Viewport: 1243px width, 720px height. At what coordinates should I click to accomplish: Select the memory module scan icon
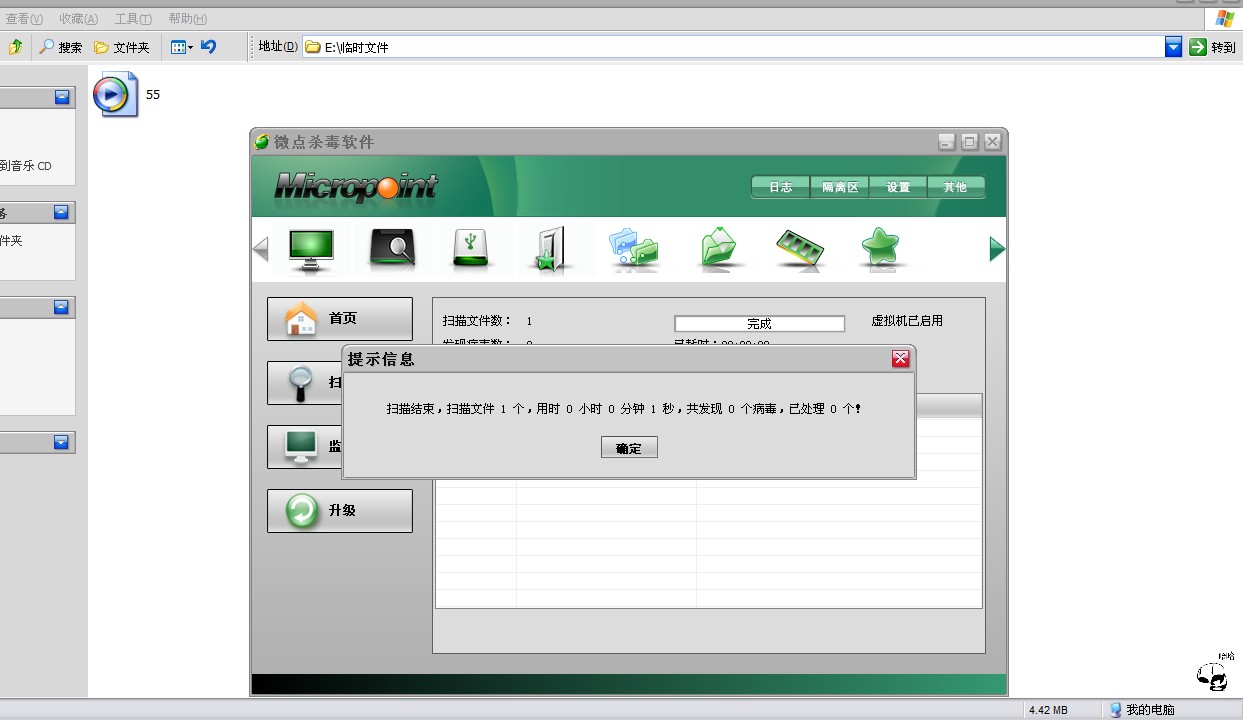point(800,249)
